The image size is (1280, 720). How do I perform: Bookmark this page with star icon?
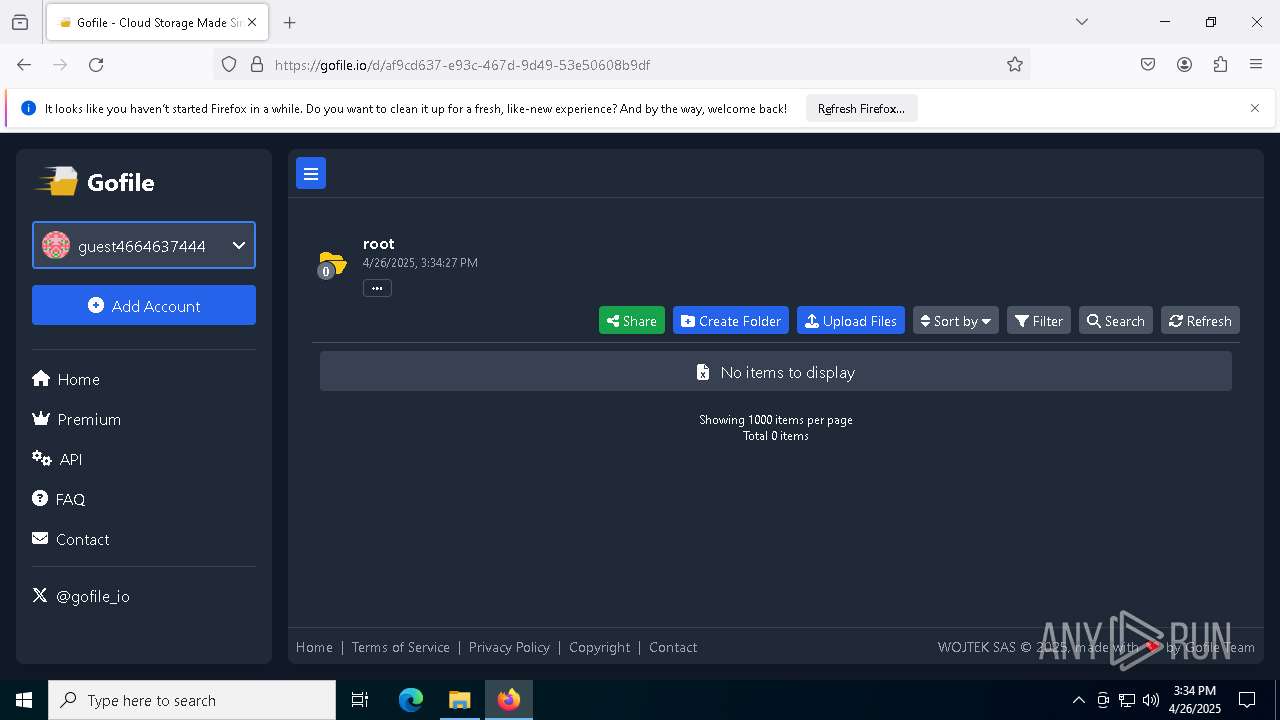1015,65
